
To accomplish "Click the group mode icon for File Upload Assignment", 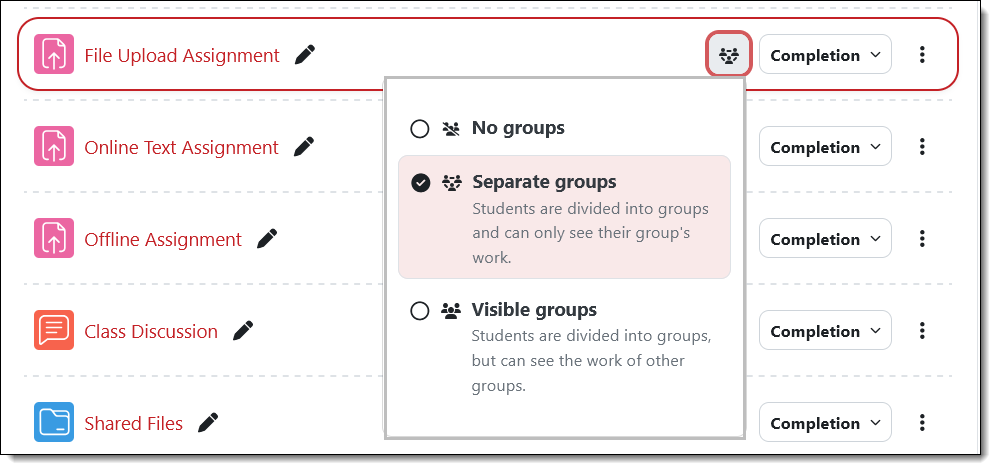I will click(x=729, y=56).
